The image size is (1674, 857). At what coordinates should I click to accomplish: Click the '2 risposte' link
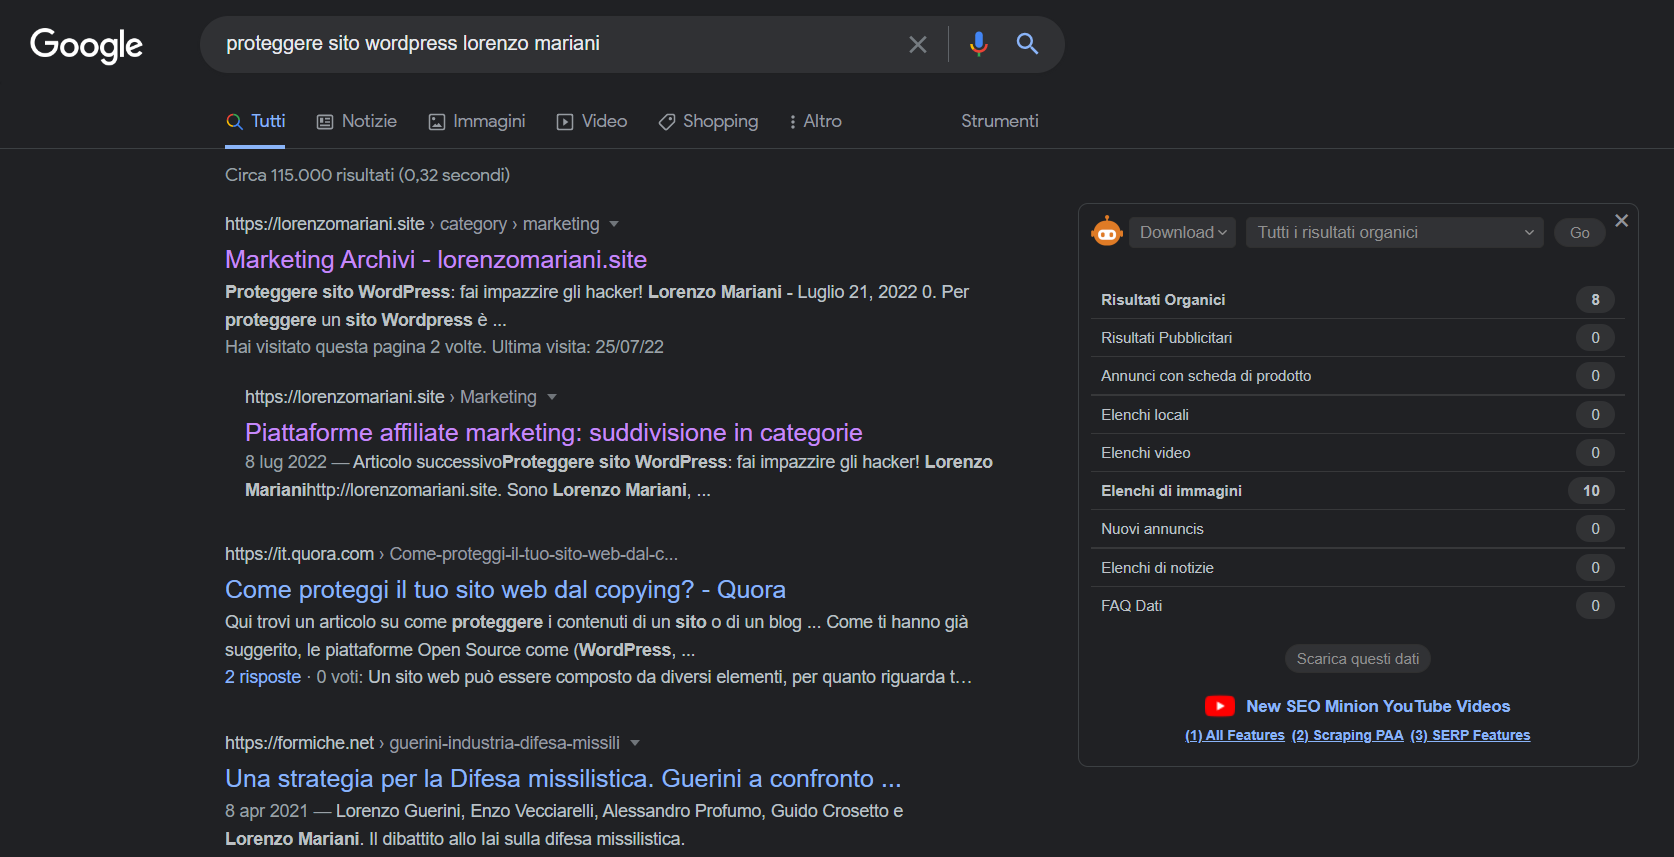[263, 677]
